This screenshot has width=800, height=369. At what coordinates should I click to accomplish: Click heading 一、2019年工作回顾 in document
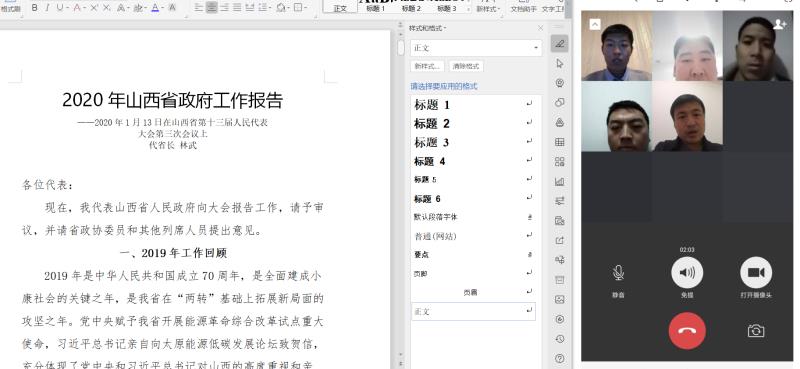tap(173, 253)
